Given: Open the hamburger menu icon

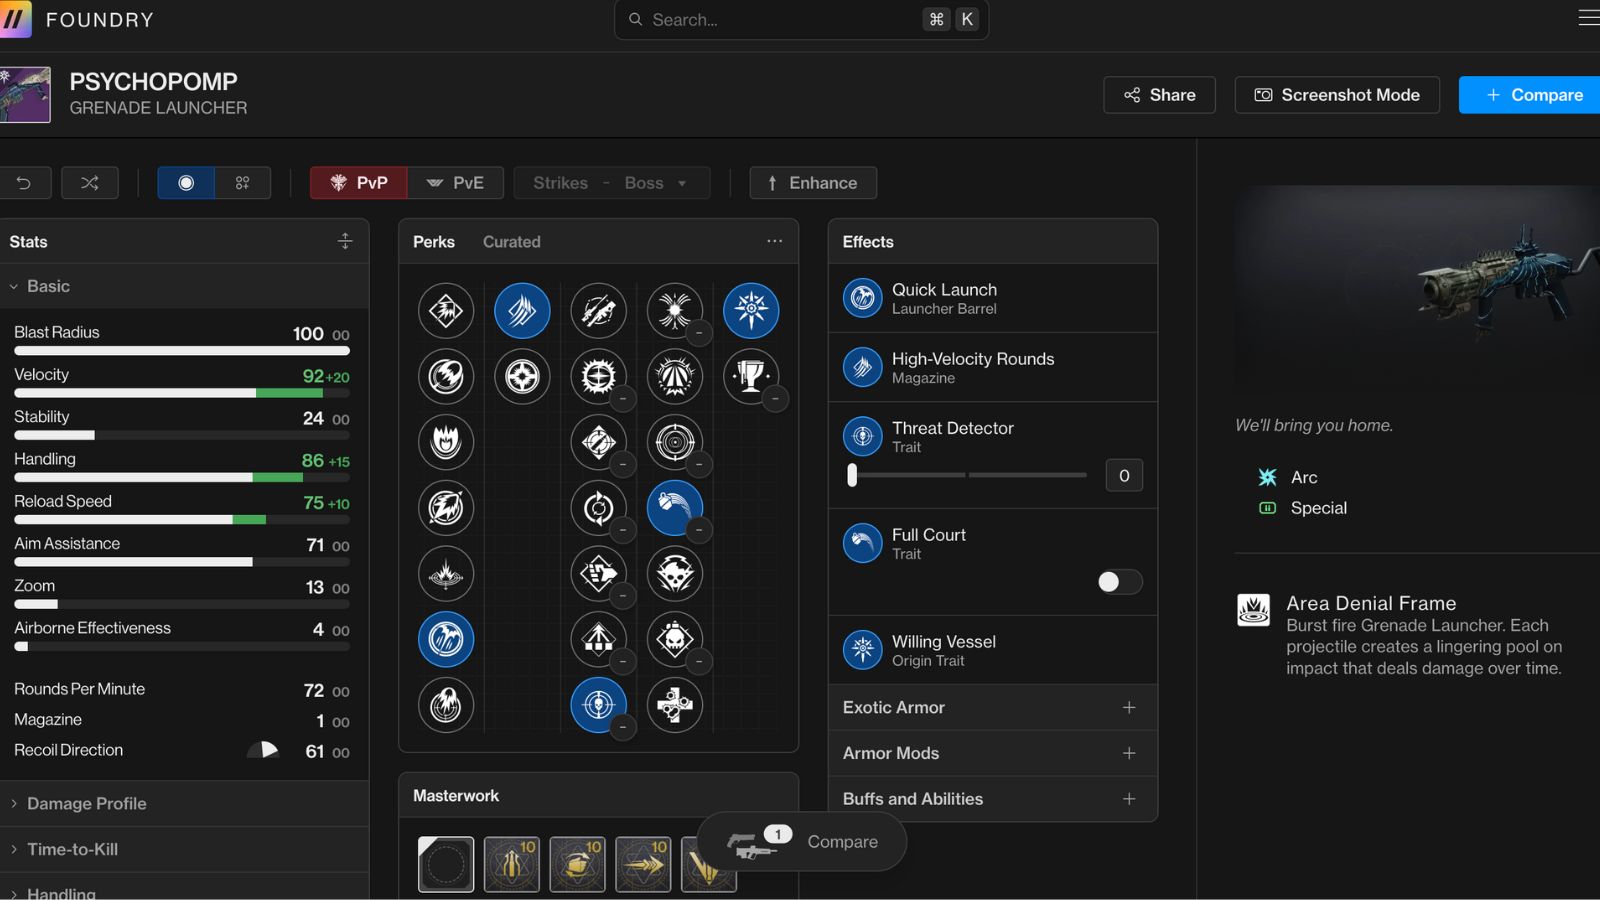Looking at the screenshot, I should click(1589, 18).
